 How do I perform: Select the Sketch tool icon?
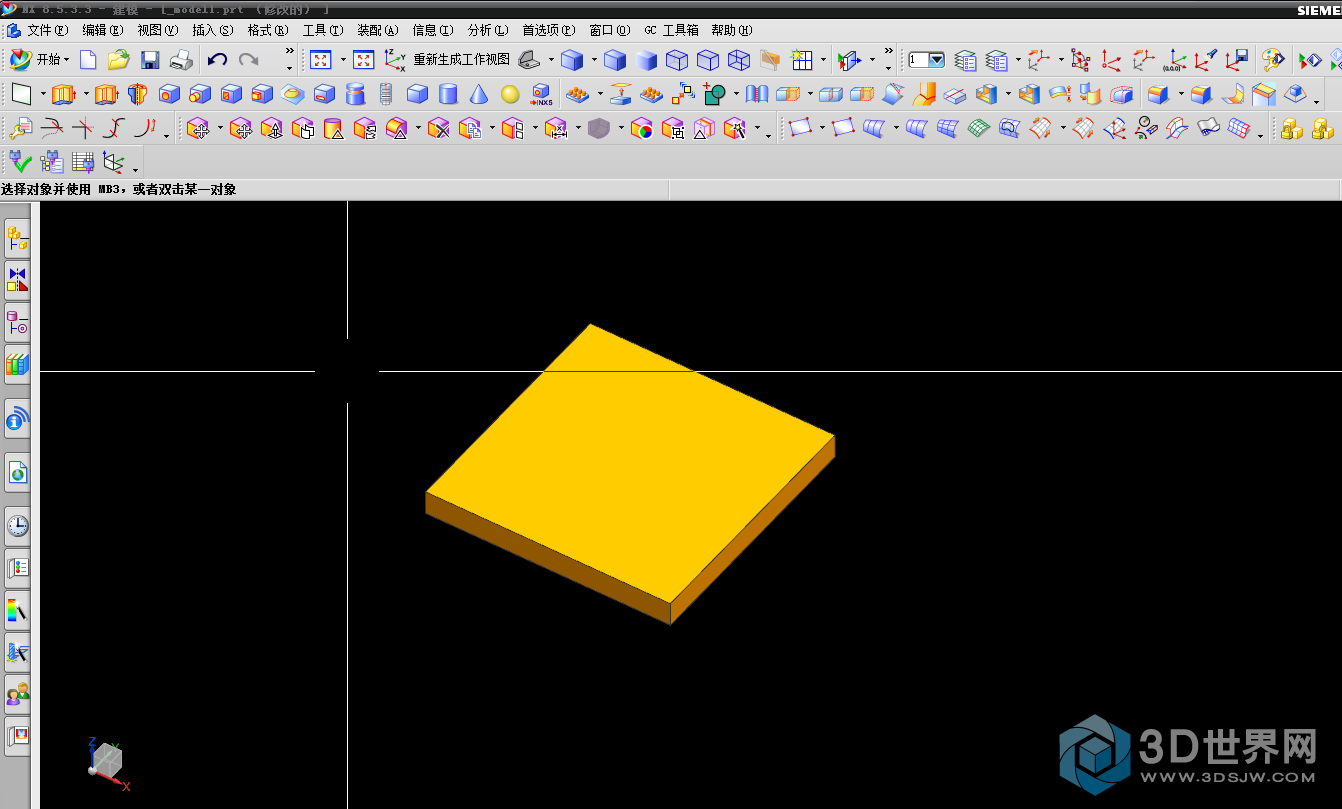click(22, 95)
